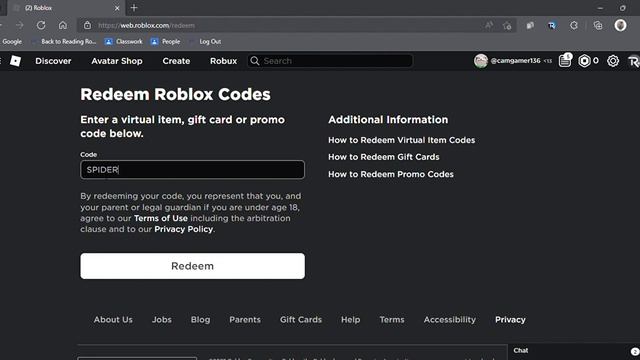The image size is (640, 360).
Task: Click the Roblox logo home icon
Action: coord(16,61)
